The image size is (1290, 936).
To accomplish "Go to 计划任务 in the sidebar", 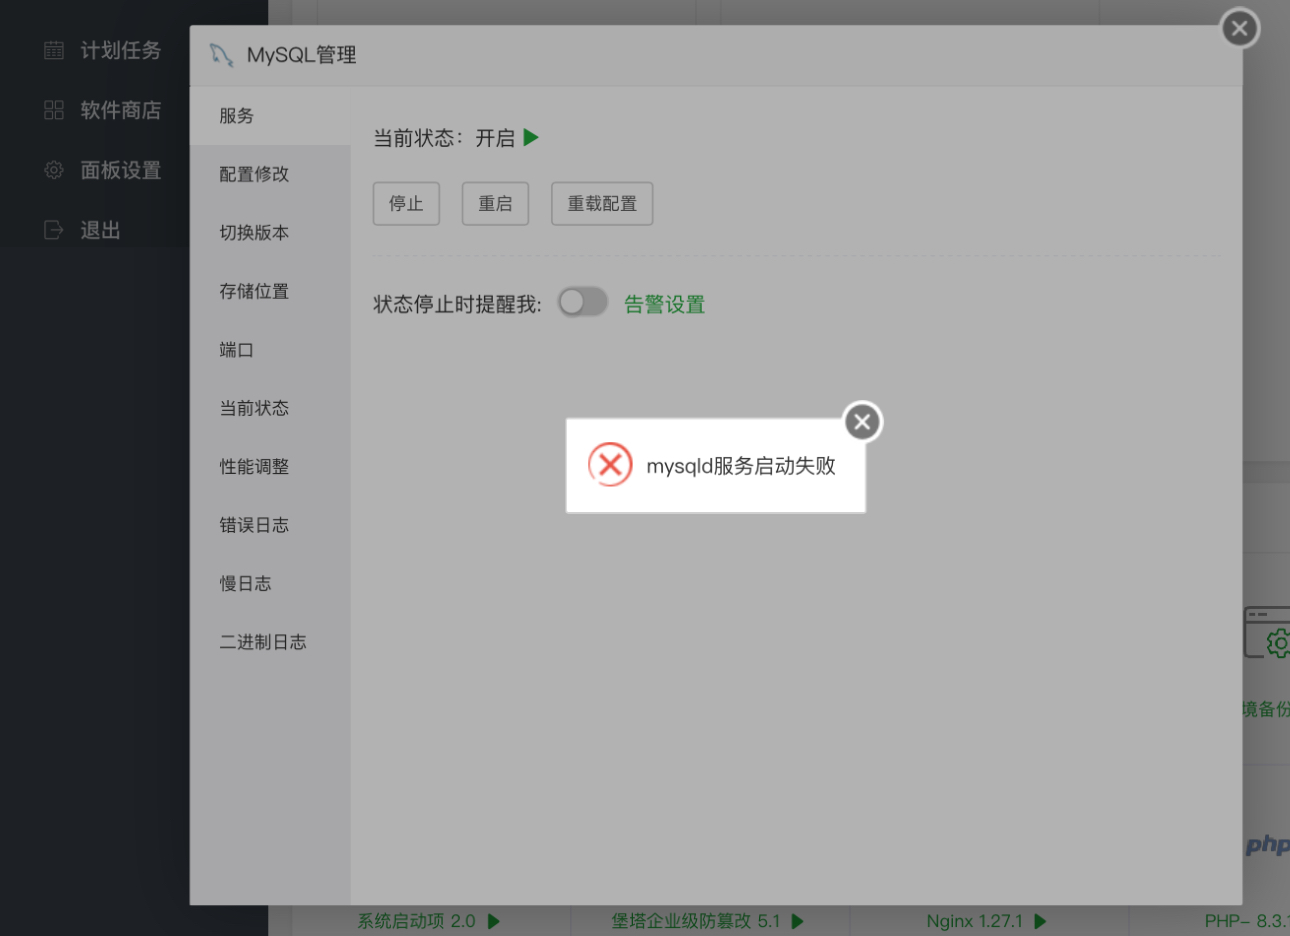I will [121, 50].
